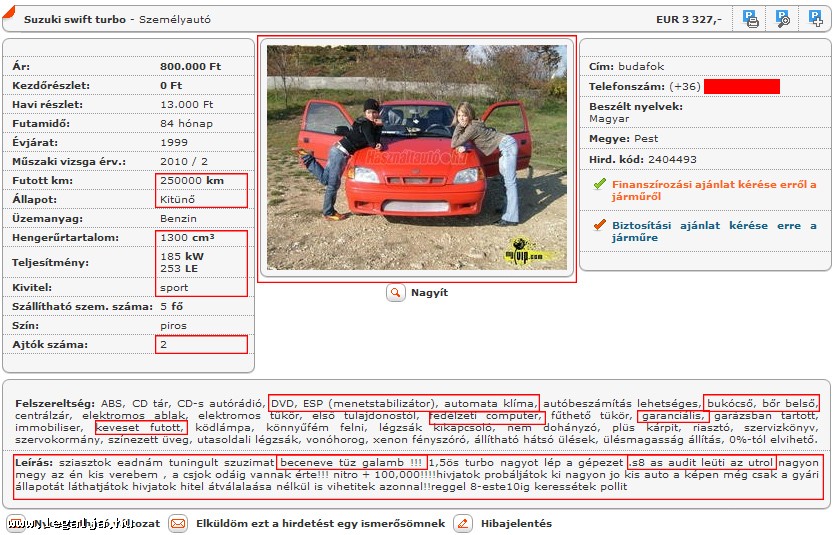Click the Nagyít enlarge link
Image resolution: width=834 pixels, height=535 pixels.
click(429, 292)
